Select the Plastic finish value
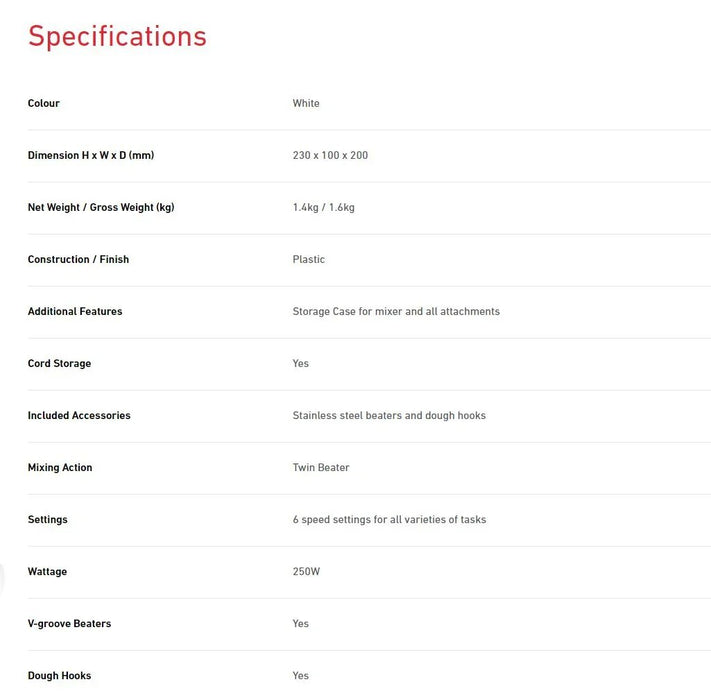Screen dimensions: 711x700 309,260
